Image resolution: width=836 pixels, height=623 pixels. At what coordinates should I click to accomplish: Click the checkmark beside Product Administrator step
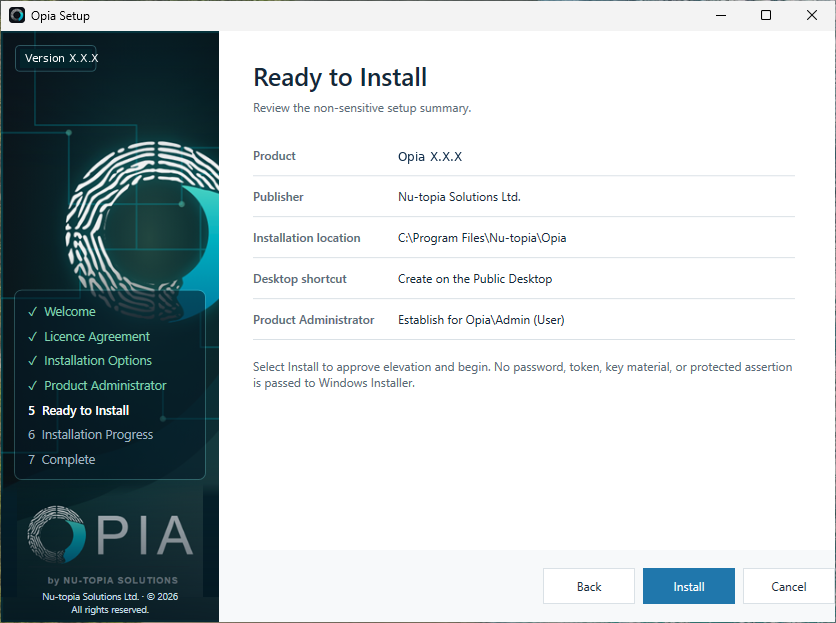coord(33,385)
